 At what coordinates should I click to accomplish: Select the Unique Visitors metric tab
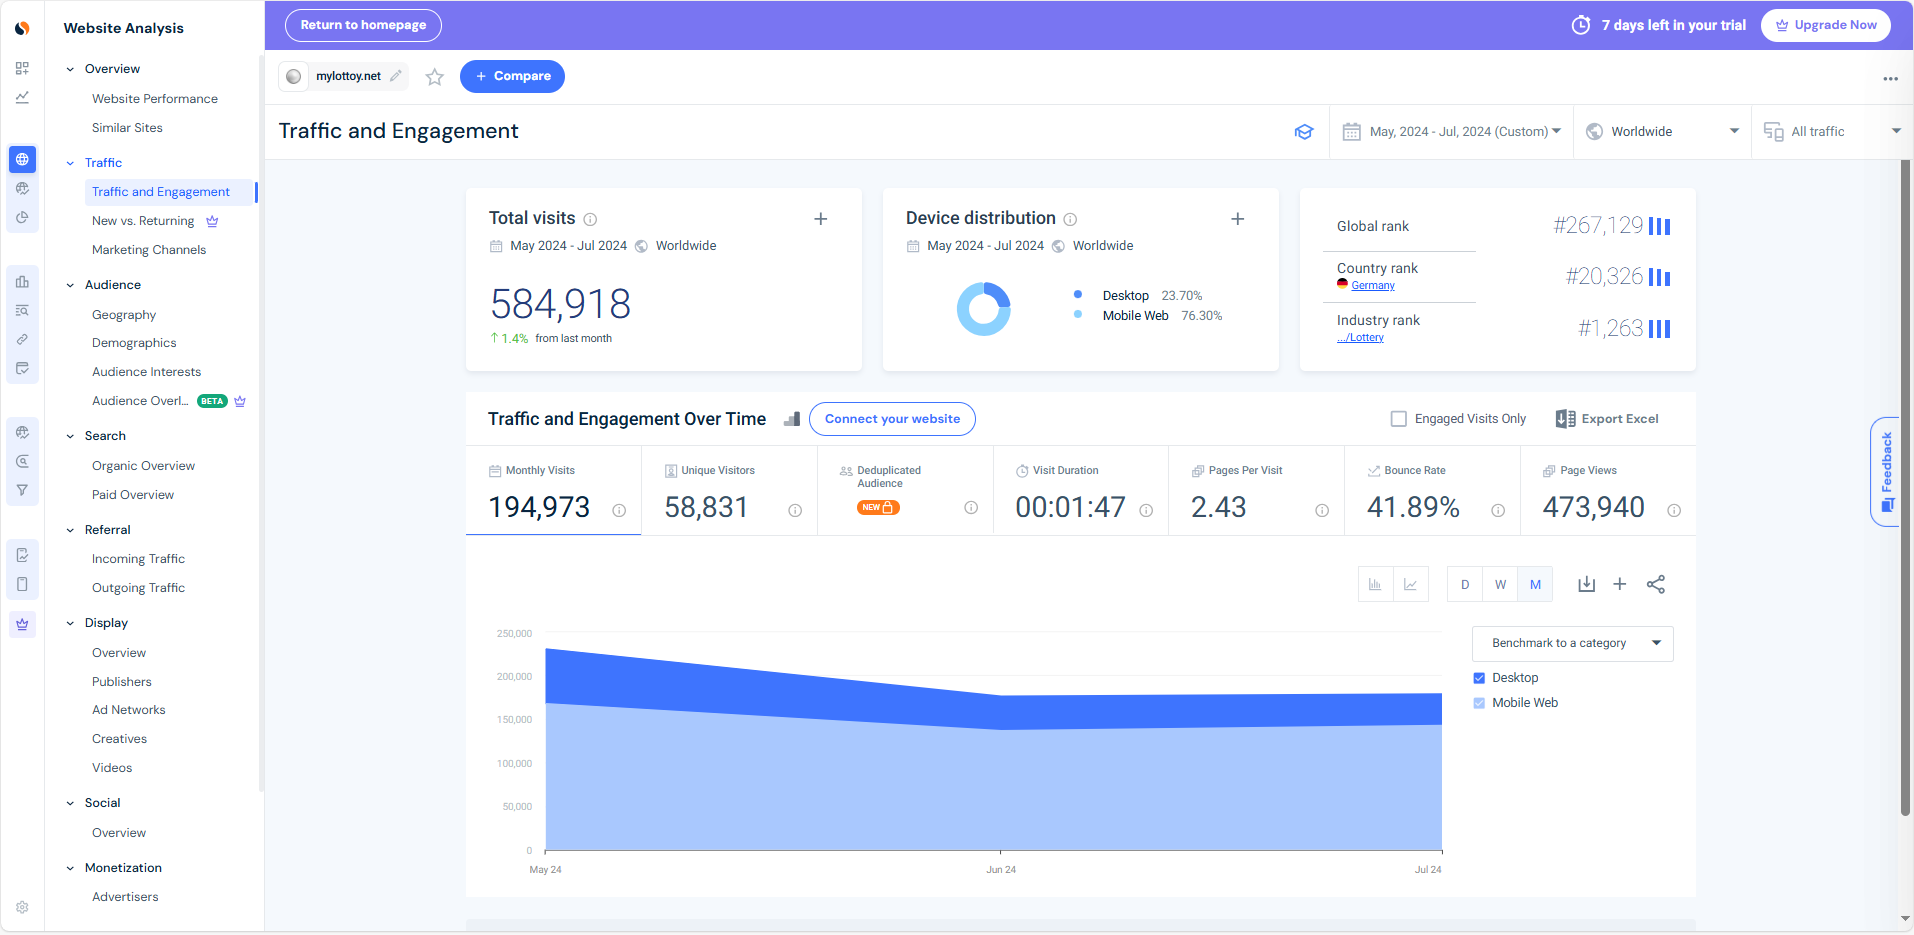pyautogui.click(x=729, y=491)
